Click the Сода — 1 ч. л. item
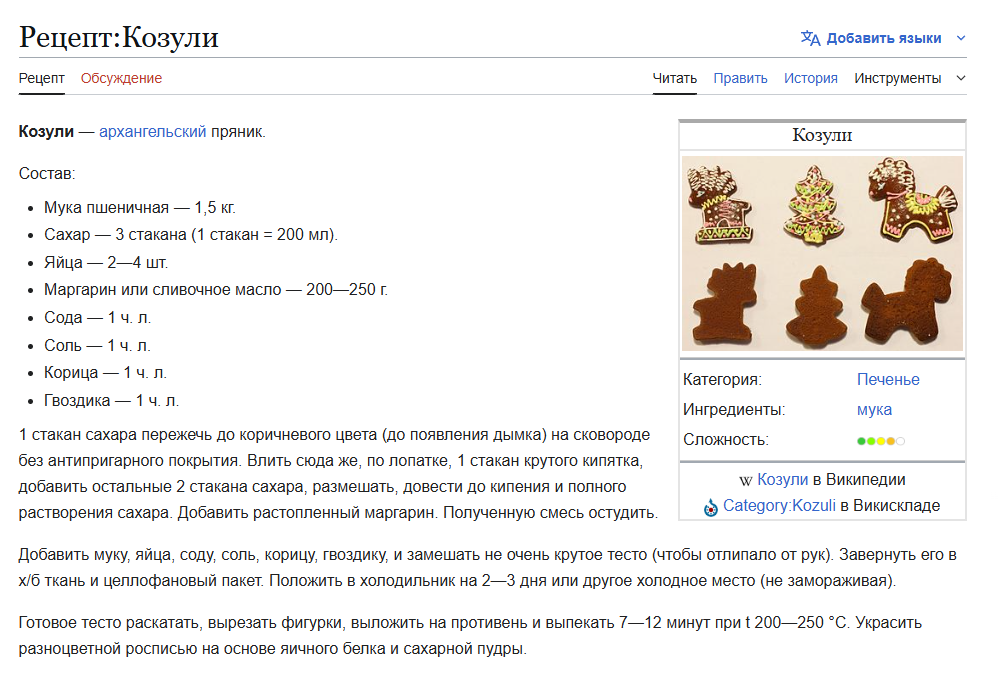Screen dimensions: 999x677 point(97,317)
